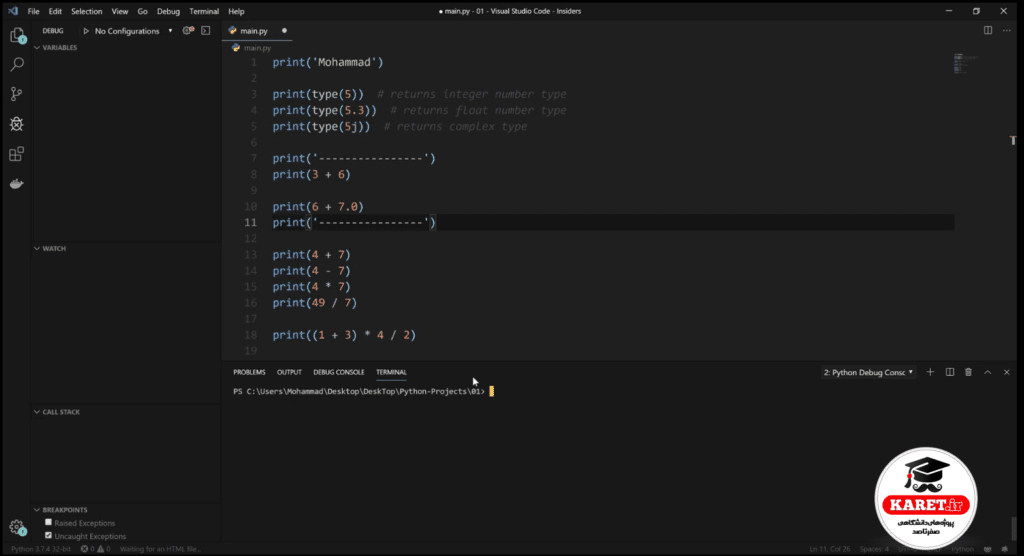
Task: Select the TERMINAL panel tab
Action: [x=391, y=372]
